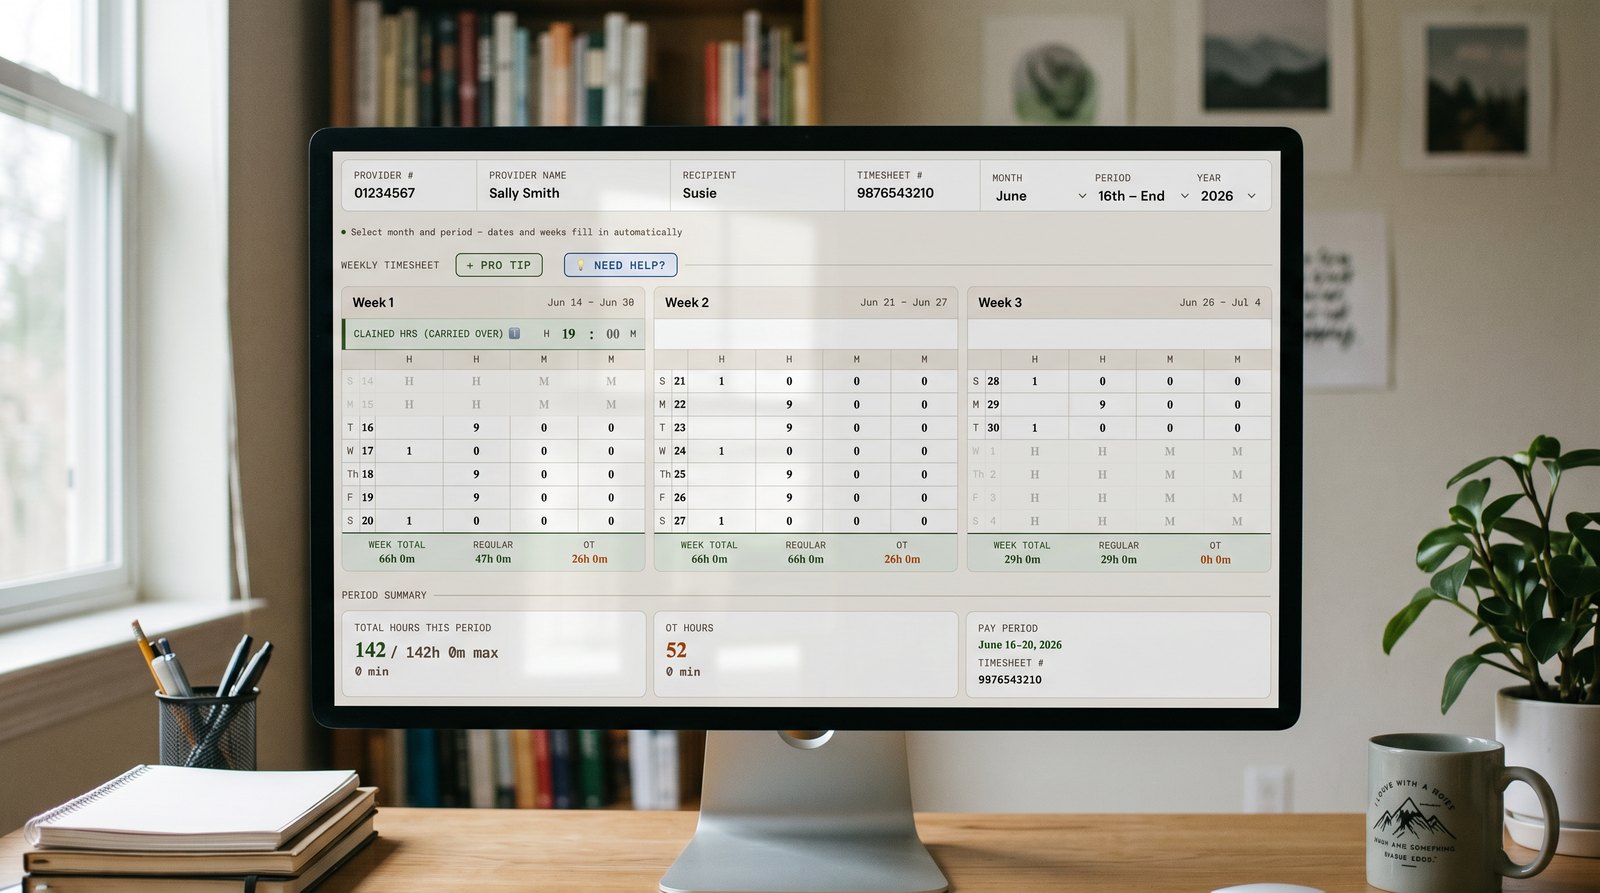1600x893 pixels.
Task: Click the info icon beside Claimed Hrs
Action: tap(514, 334)
